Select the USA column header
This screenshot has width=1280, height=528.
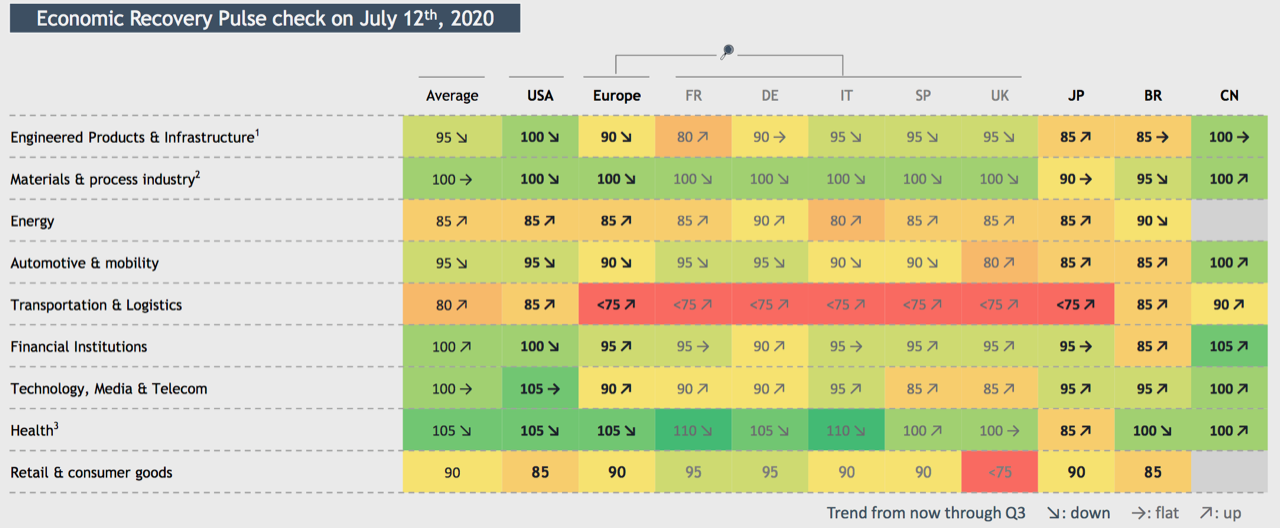coord(541,96)
